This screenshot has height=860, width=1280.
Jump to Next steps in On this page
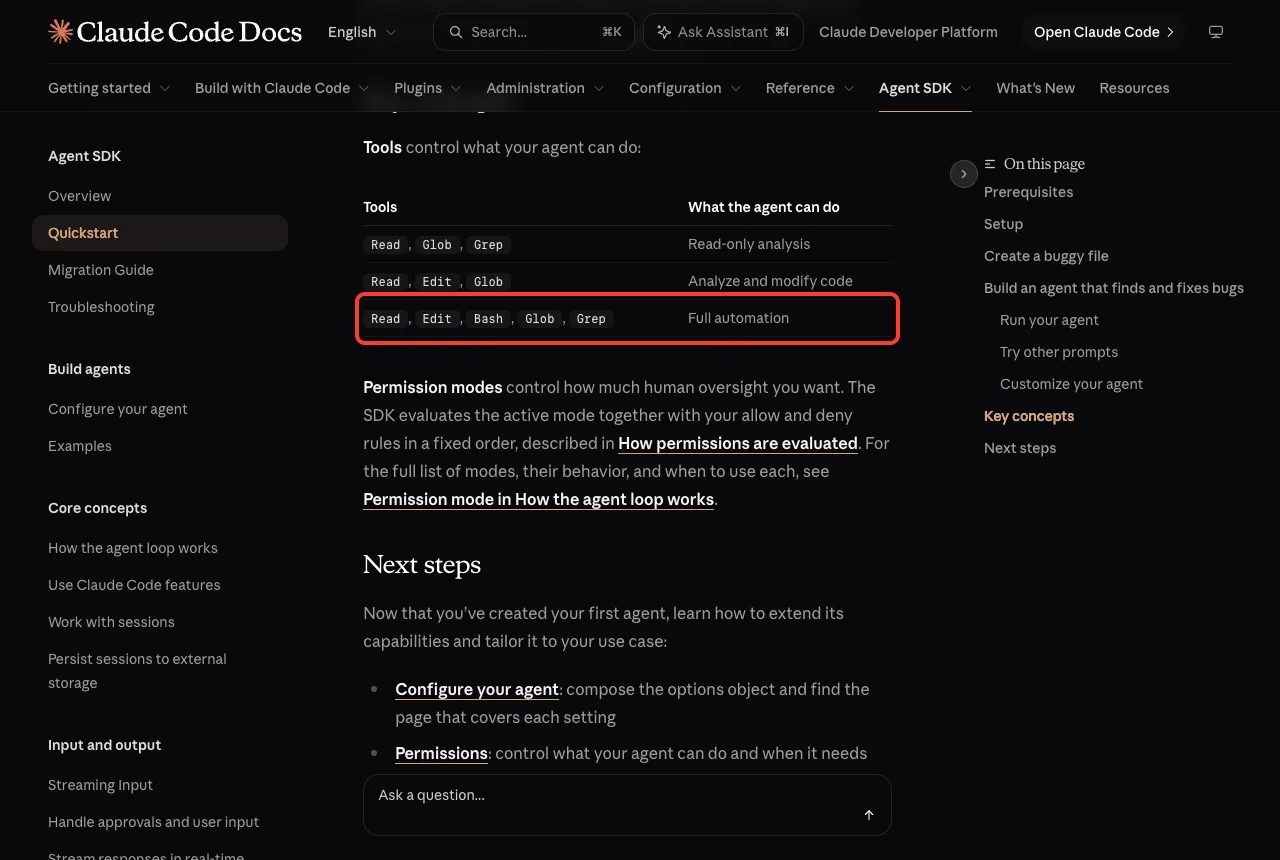click(x=1020, y=448)
